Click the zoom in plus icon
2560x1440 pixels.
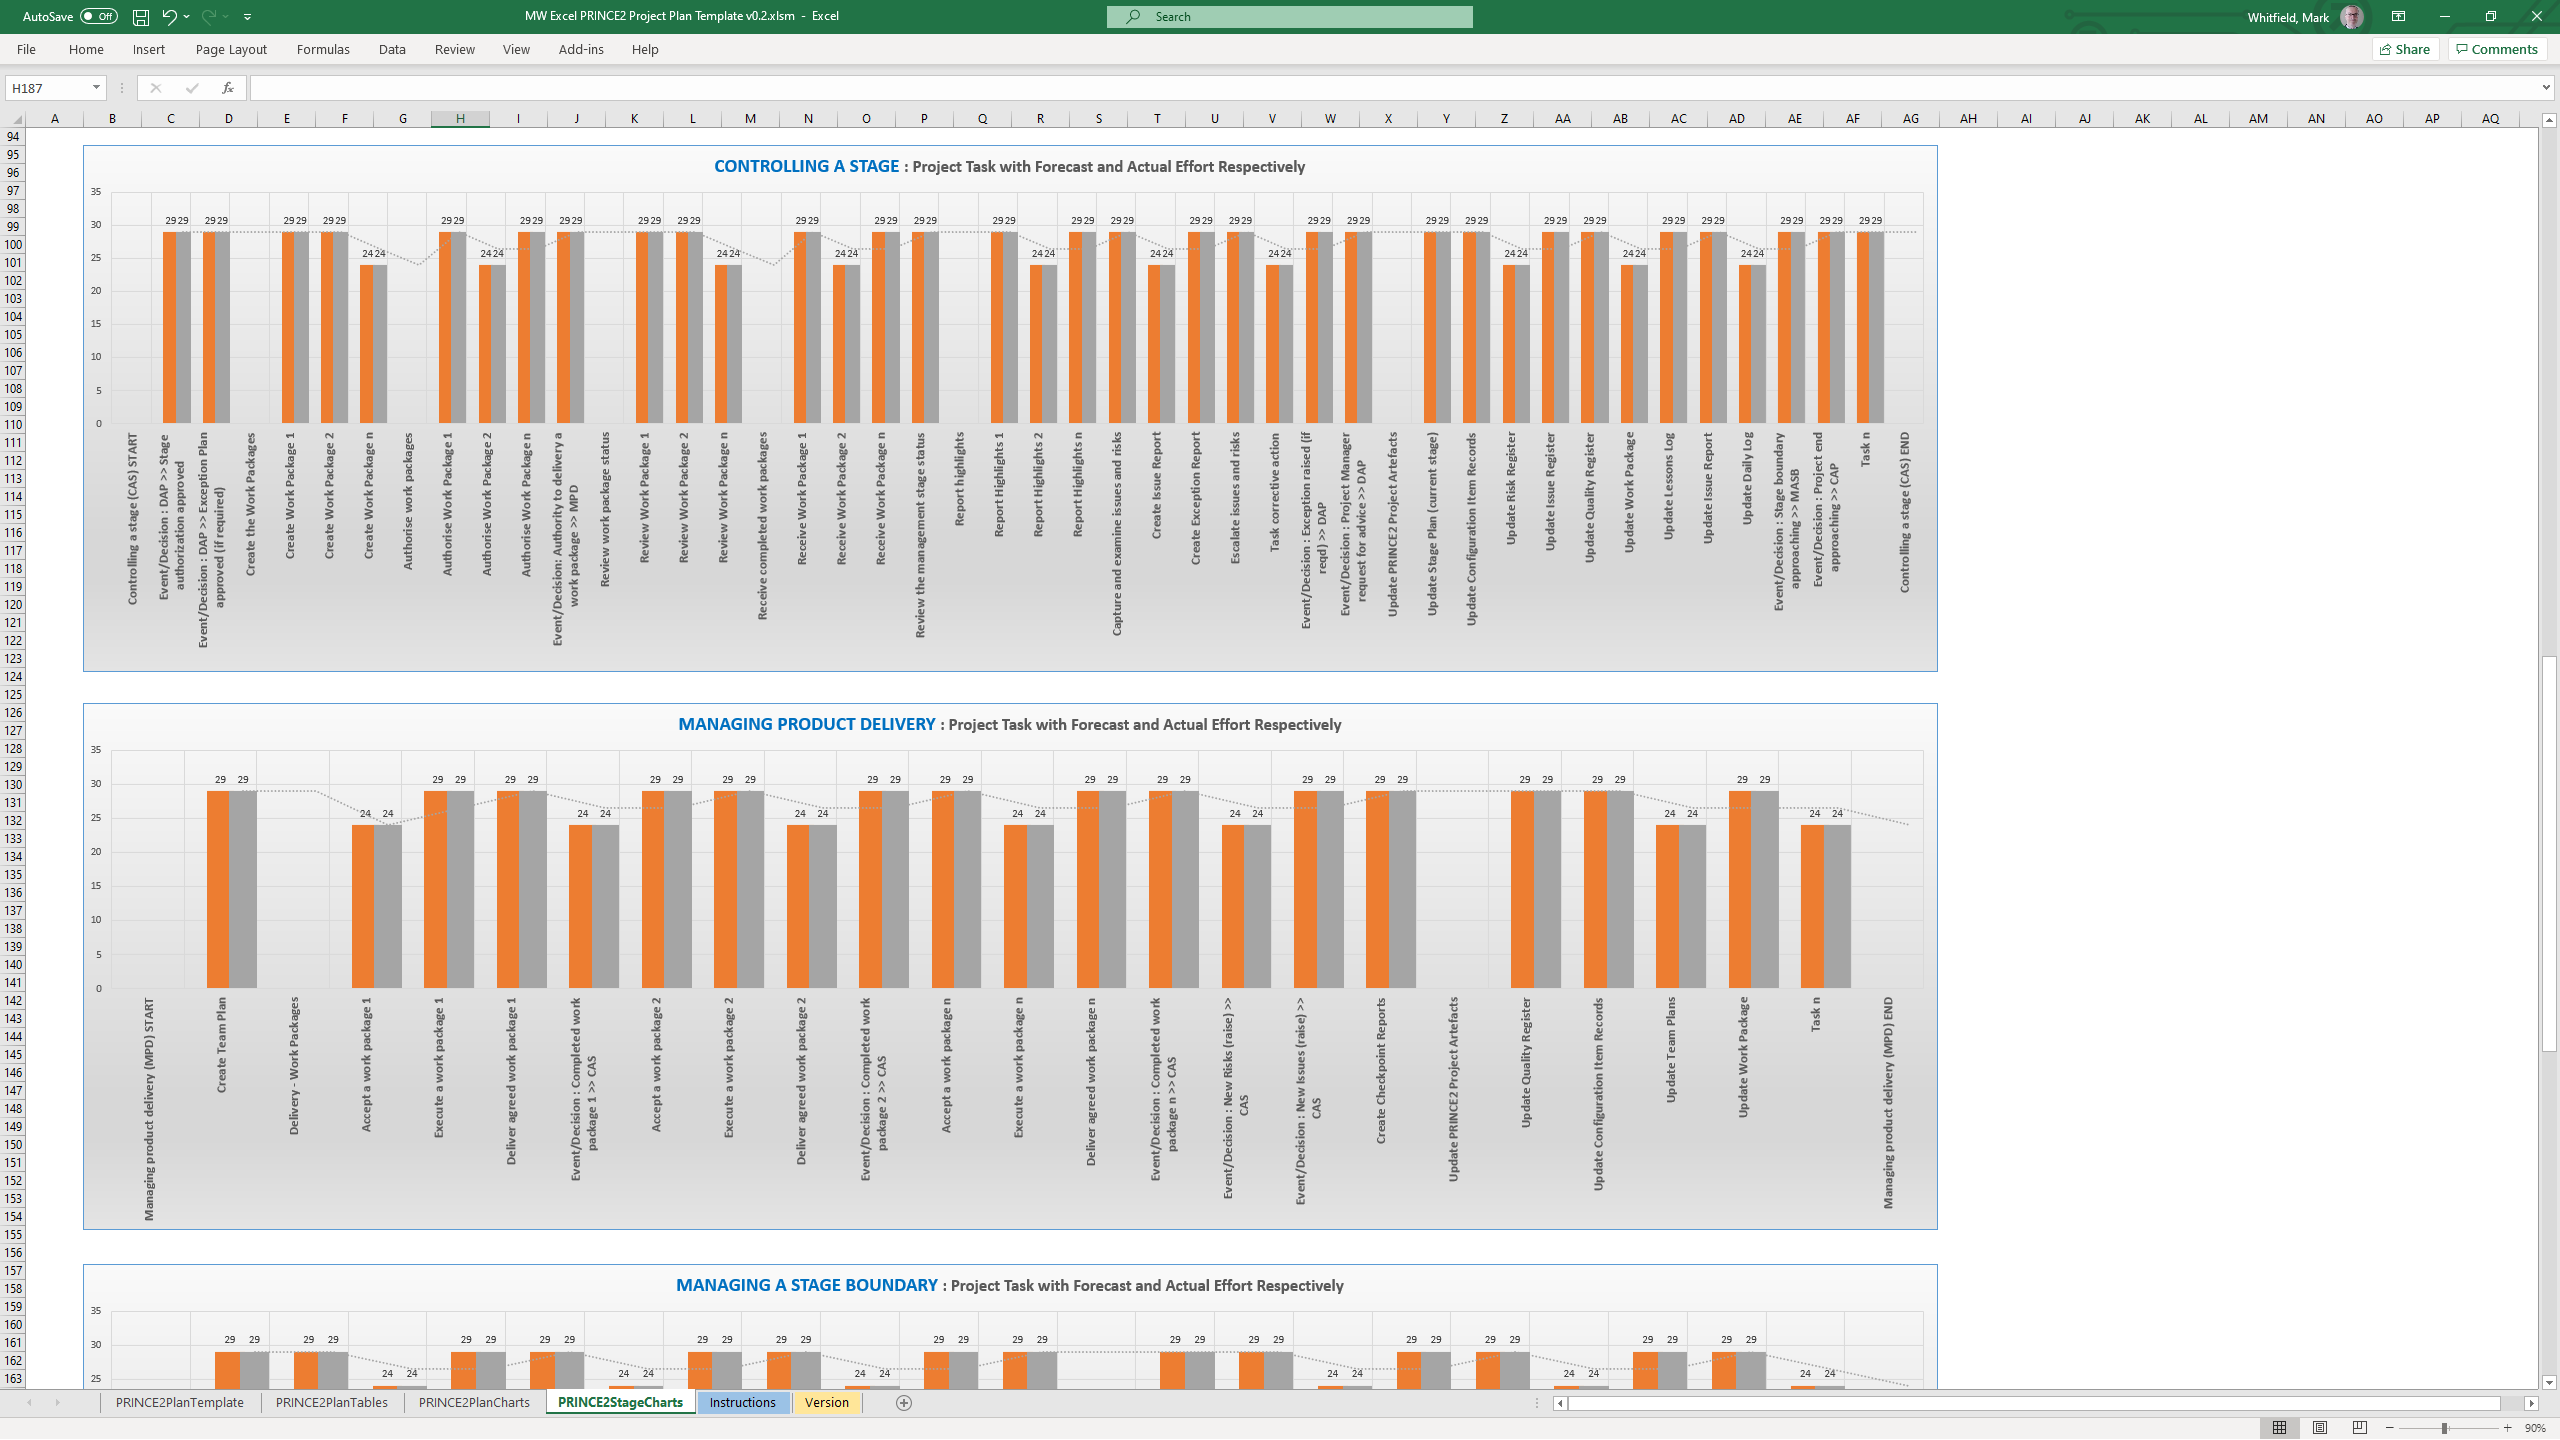[x=2508, y=1428]
